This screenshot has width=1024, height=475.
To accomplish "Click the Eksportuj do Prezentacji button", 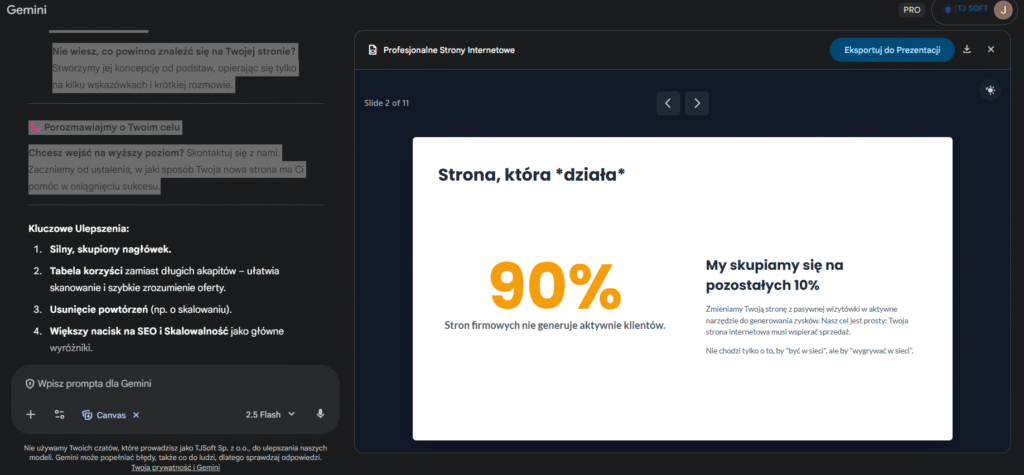I will click(x=891, y=49).
